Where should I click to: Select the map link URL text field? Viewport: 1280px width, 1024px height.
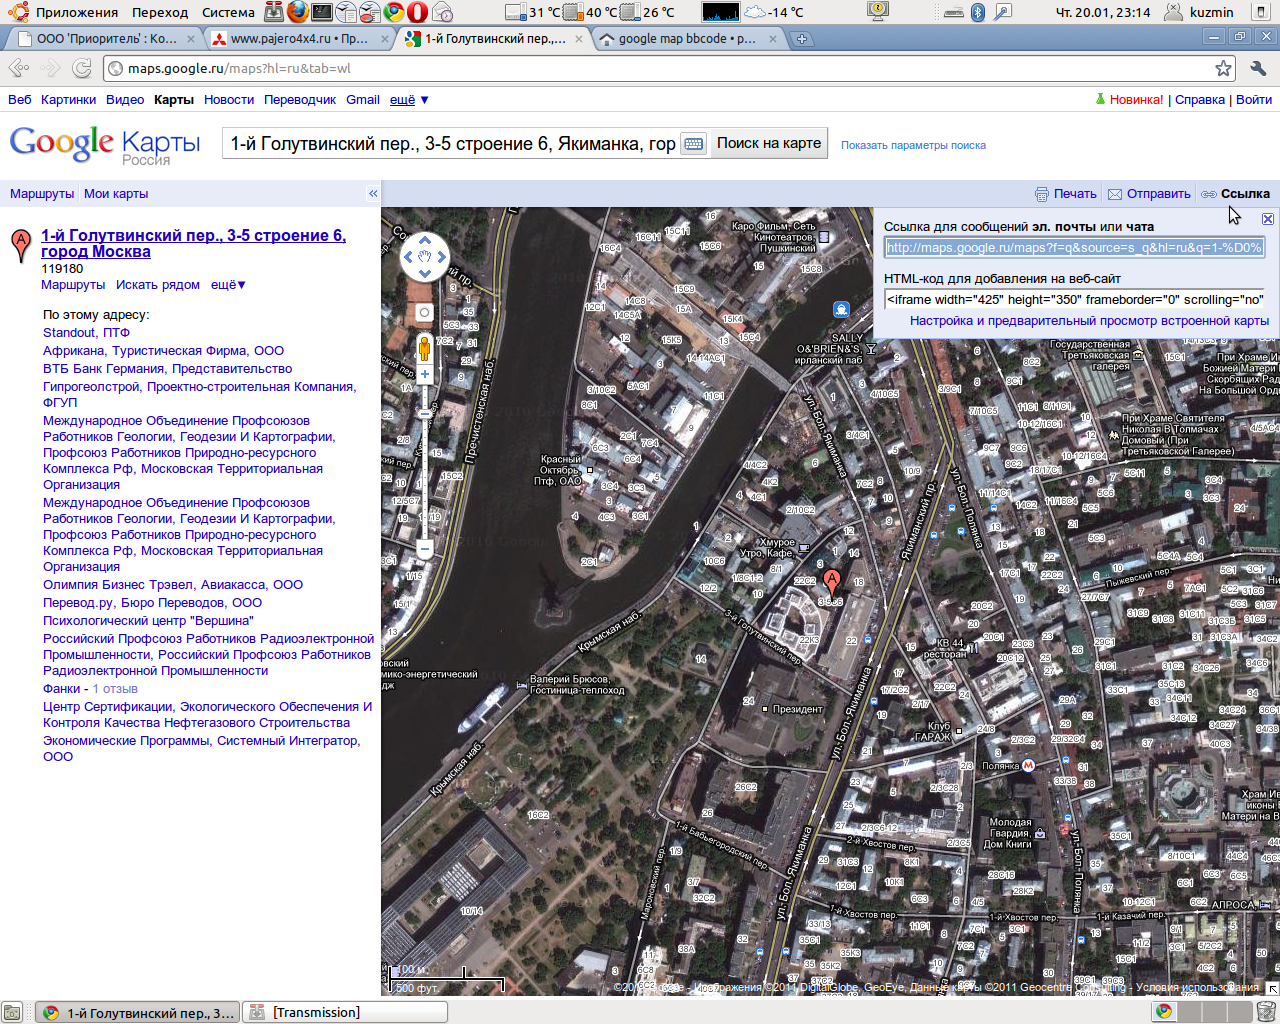pos(1074,248)
